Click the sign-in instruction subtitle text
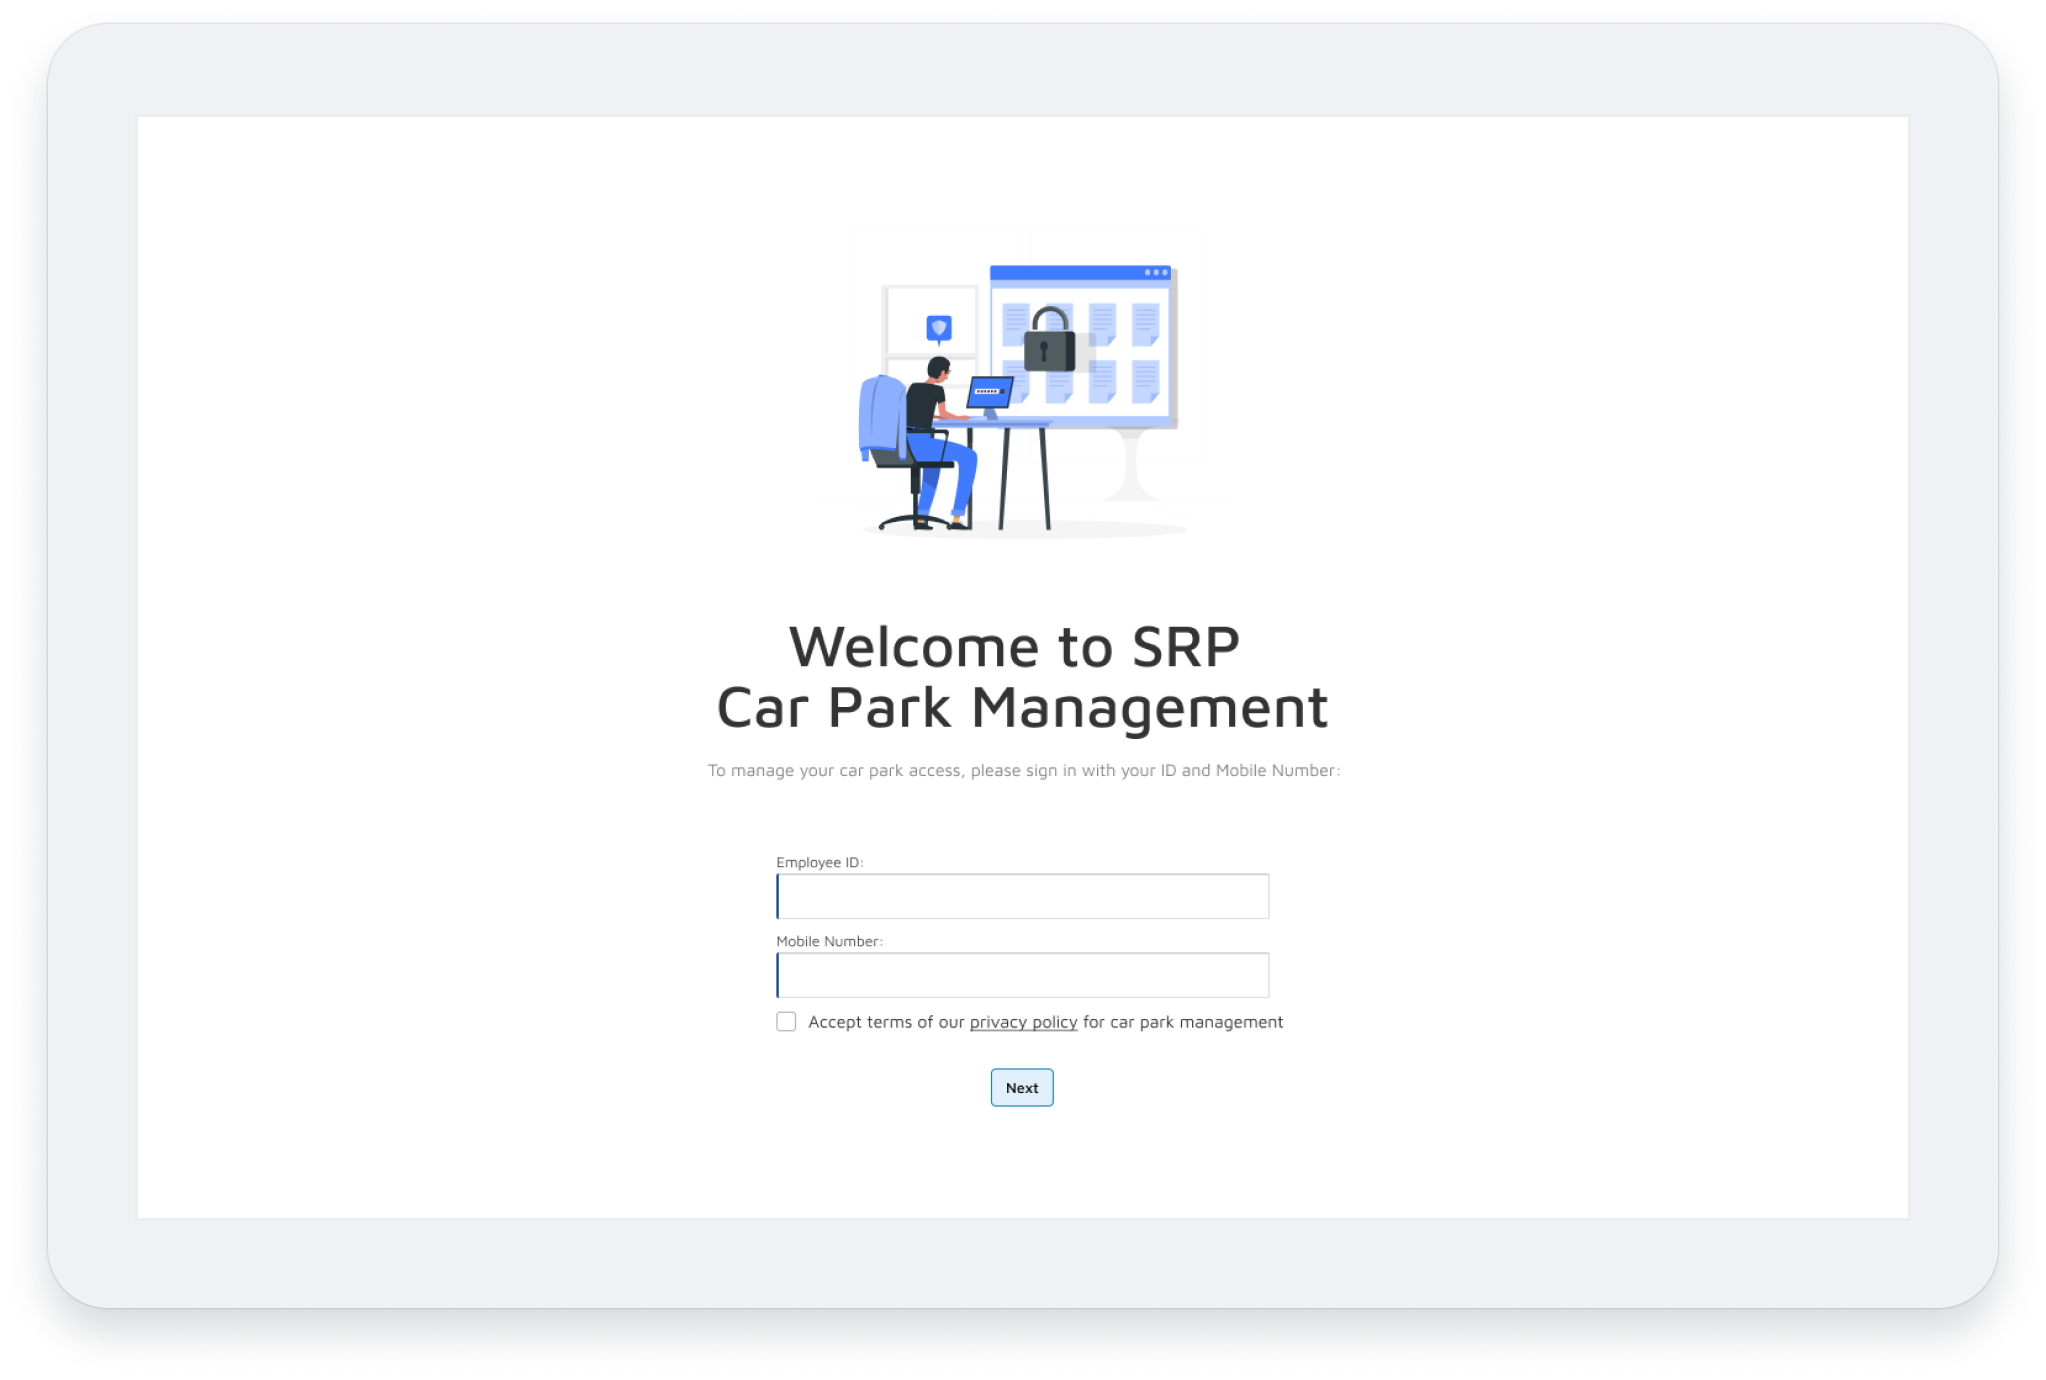 tap(1023, 770)
